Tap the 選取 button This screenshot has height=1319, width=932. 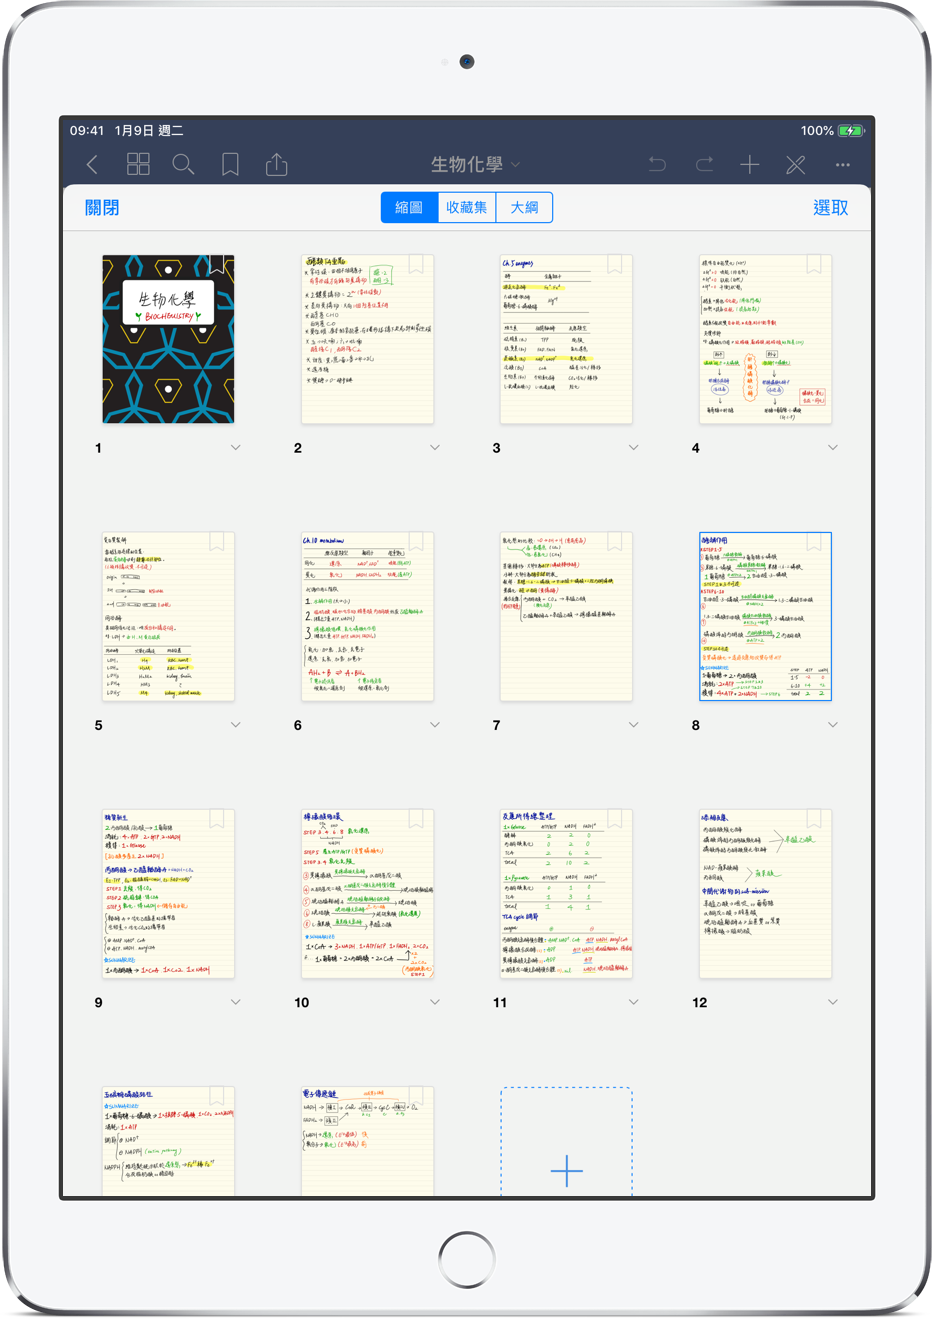(831, 207)
